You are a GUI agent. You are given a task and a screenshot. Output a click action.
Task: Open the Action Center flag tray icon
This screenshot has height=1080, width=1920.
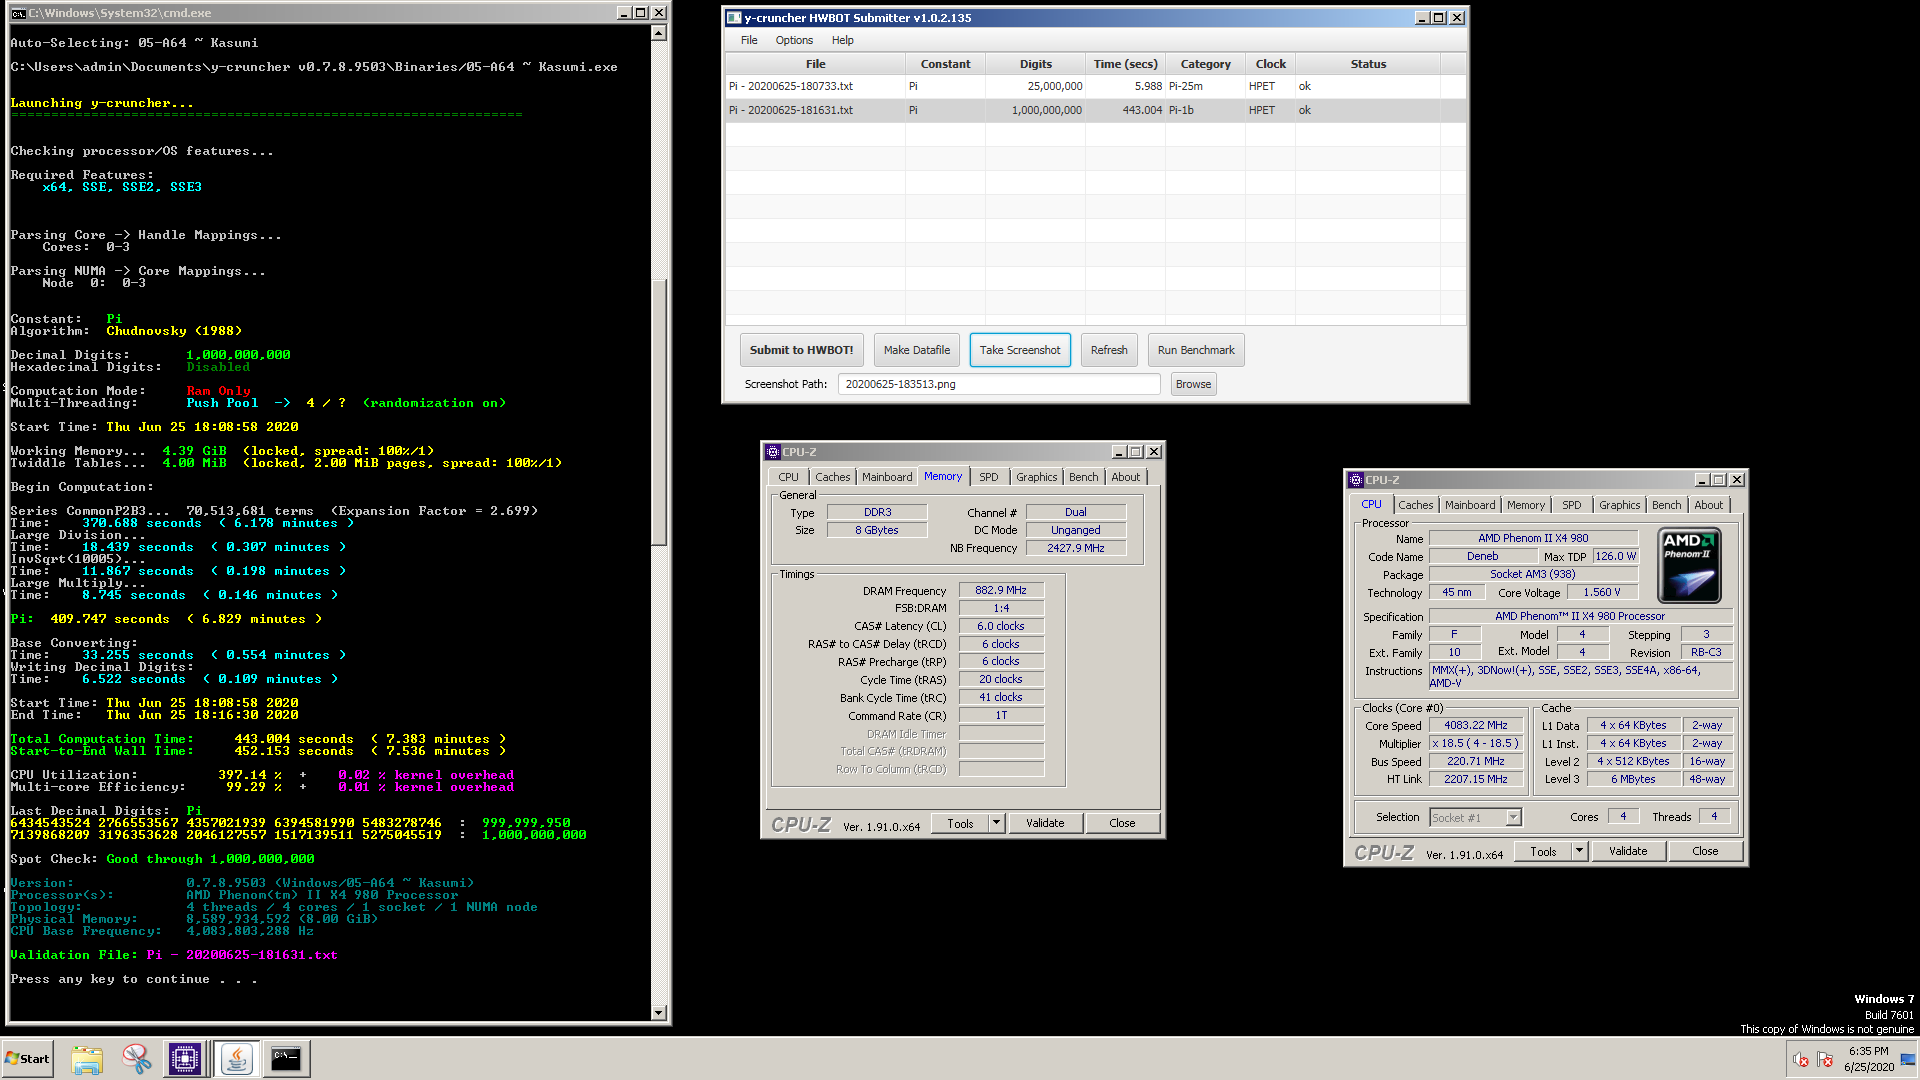[1825, 1060]
